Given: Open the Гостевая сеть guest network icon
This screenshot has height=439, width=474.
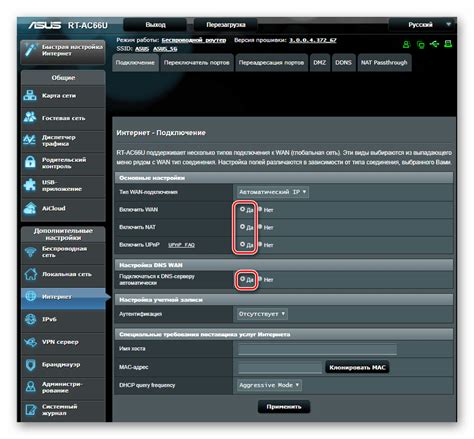Looking at the screenshot, I should (30, 118).
